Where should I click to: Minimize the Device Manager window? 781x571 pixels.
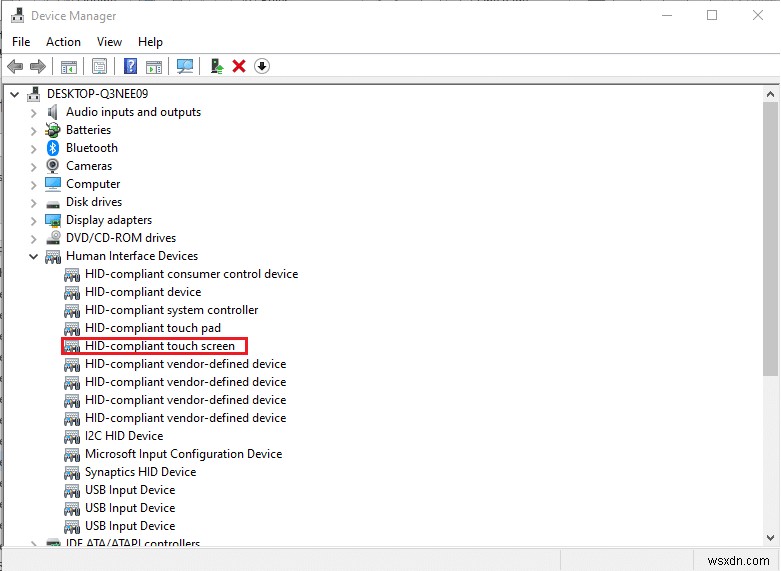point(667,15)
